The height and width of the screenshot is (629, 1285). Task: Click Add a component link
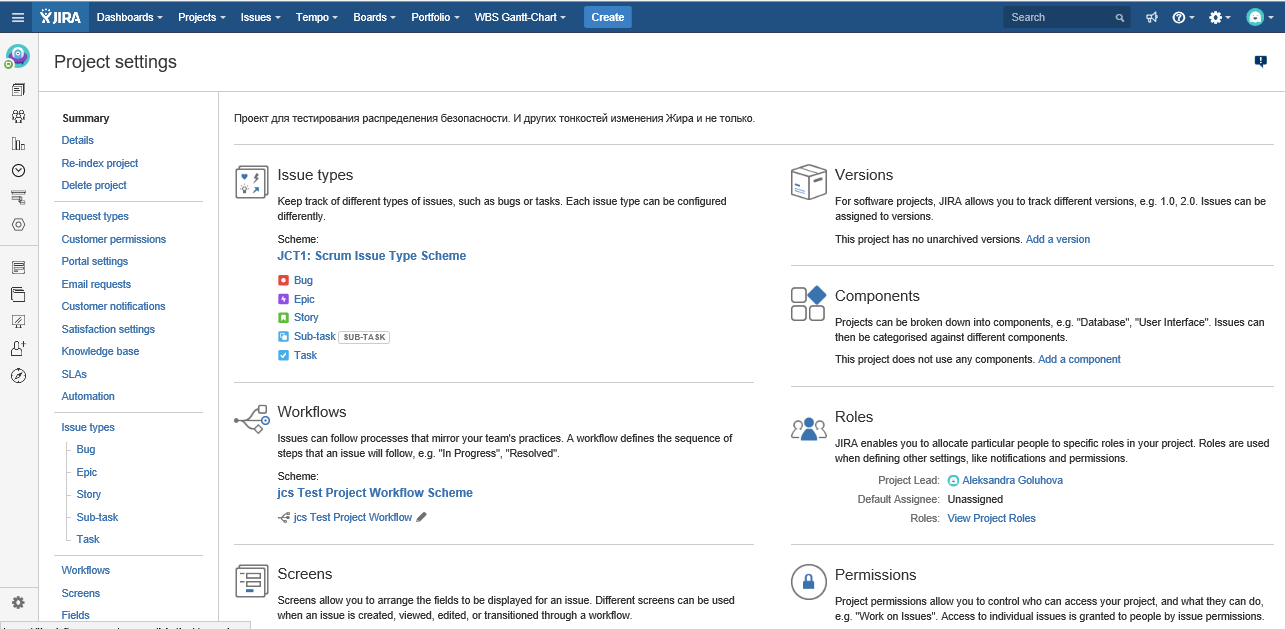(x=1079, y=359)
